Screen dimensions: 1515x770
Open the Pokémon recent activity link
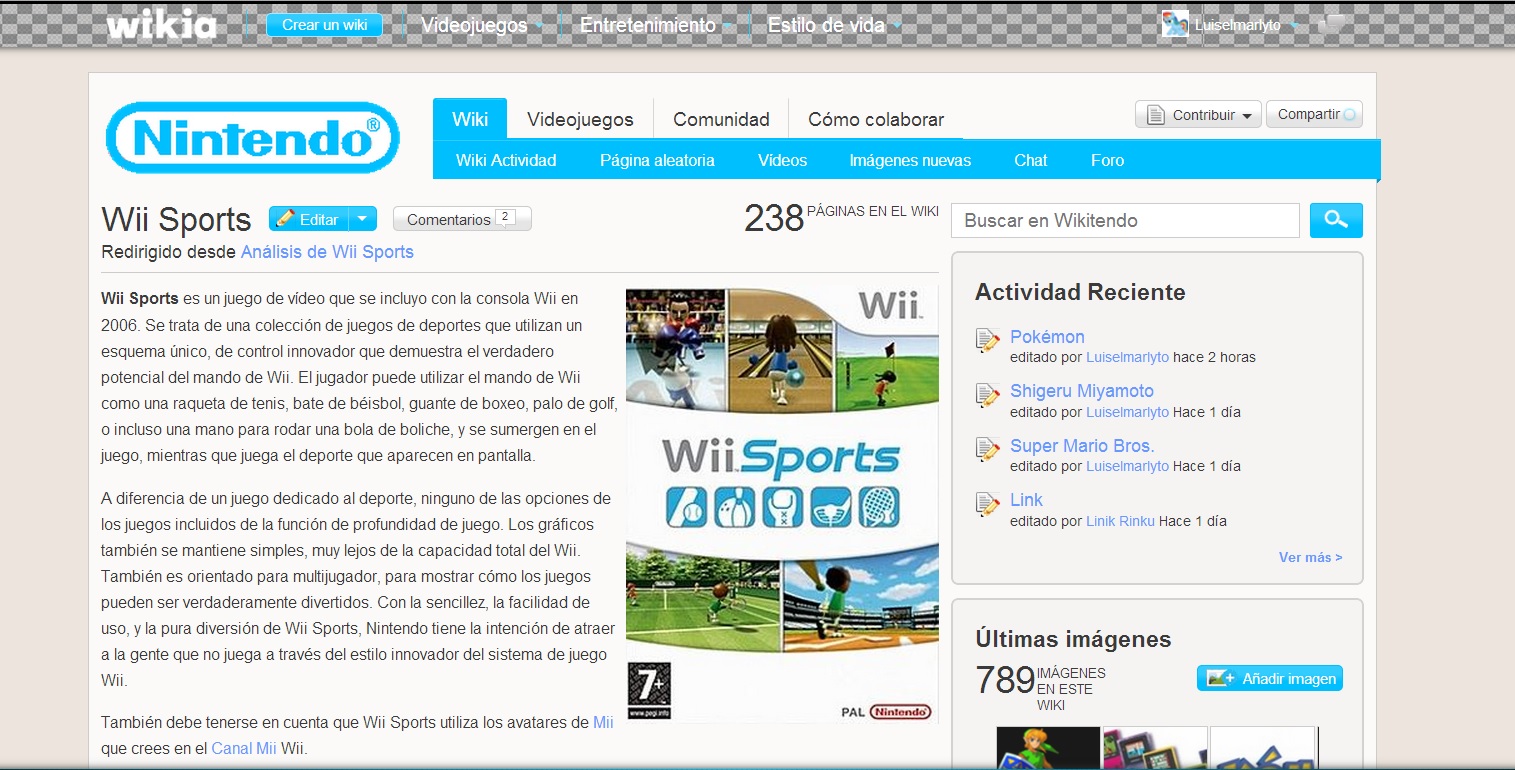[1047, 337]
